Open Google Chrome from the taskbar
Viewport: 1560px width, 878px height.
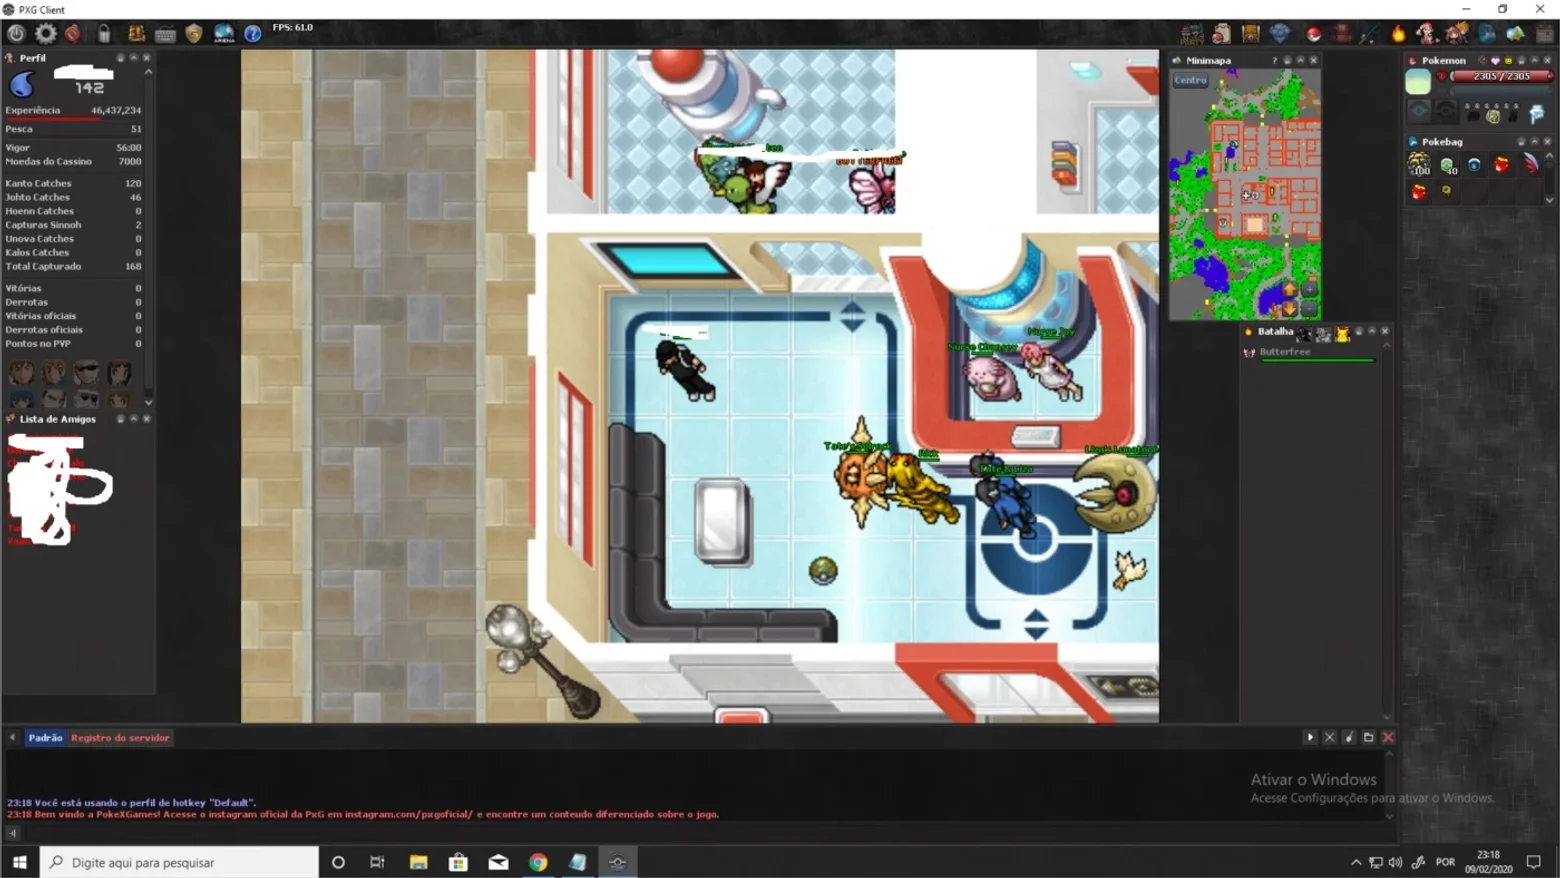point(538,862)
